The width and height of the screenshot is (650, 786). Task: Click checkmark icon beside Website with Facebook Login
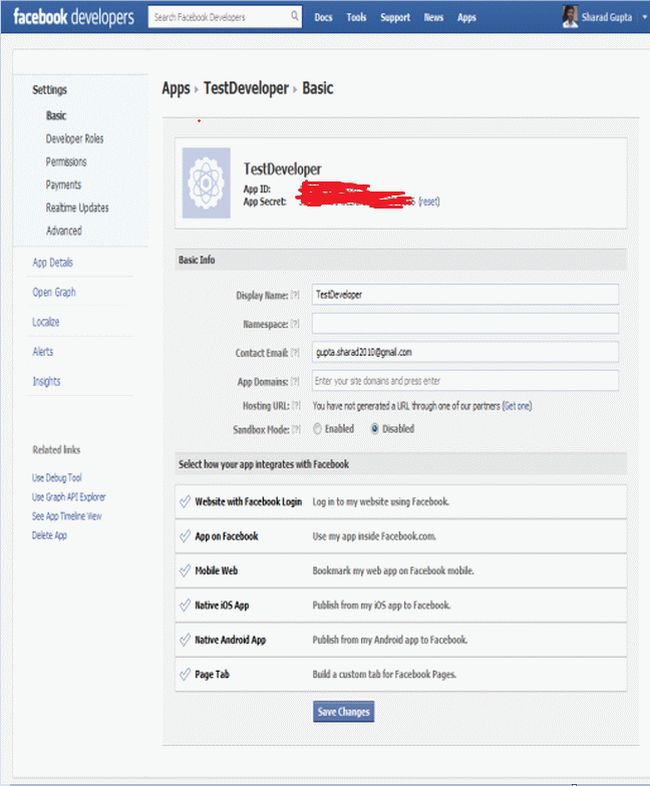(185, 501)
